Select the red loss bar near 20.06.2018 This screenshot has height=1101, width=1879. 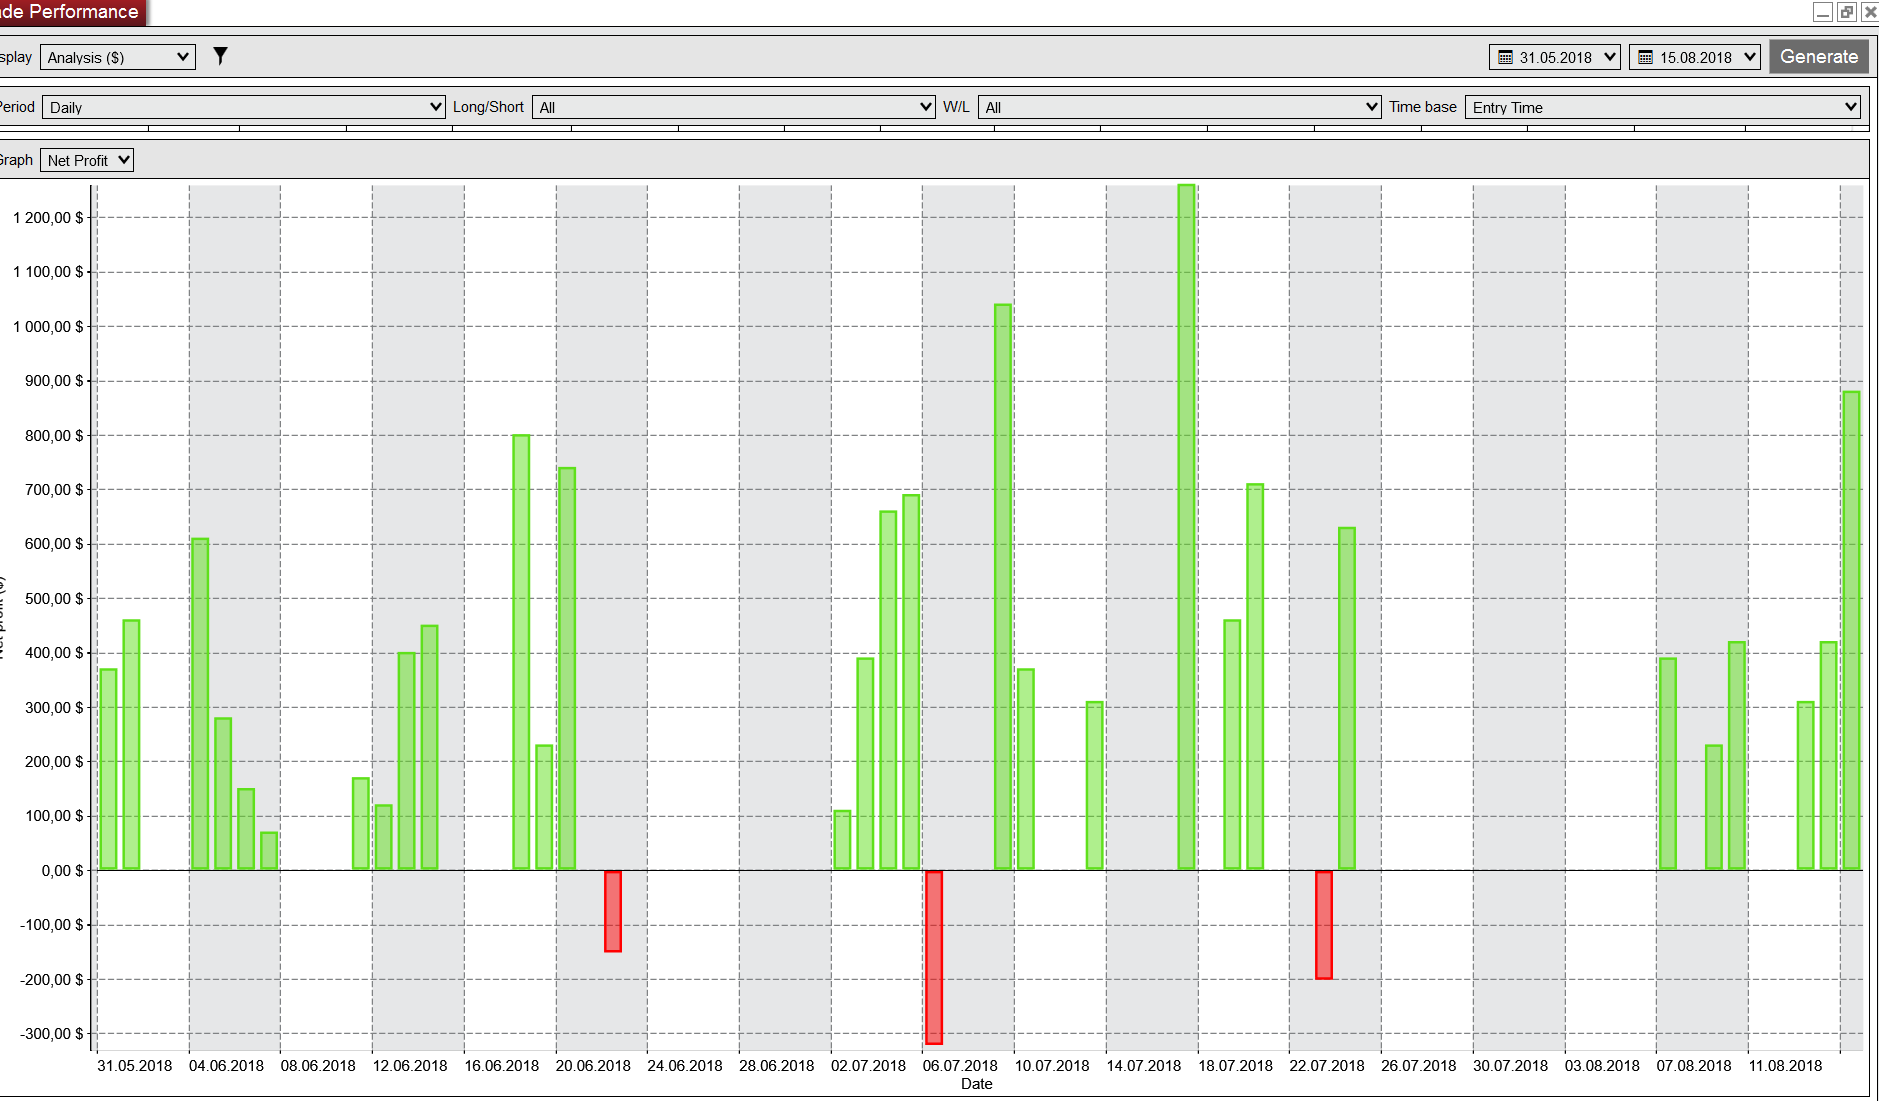pos(613,911)
